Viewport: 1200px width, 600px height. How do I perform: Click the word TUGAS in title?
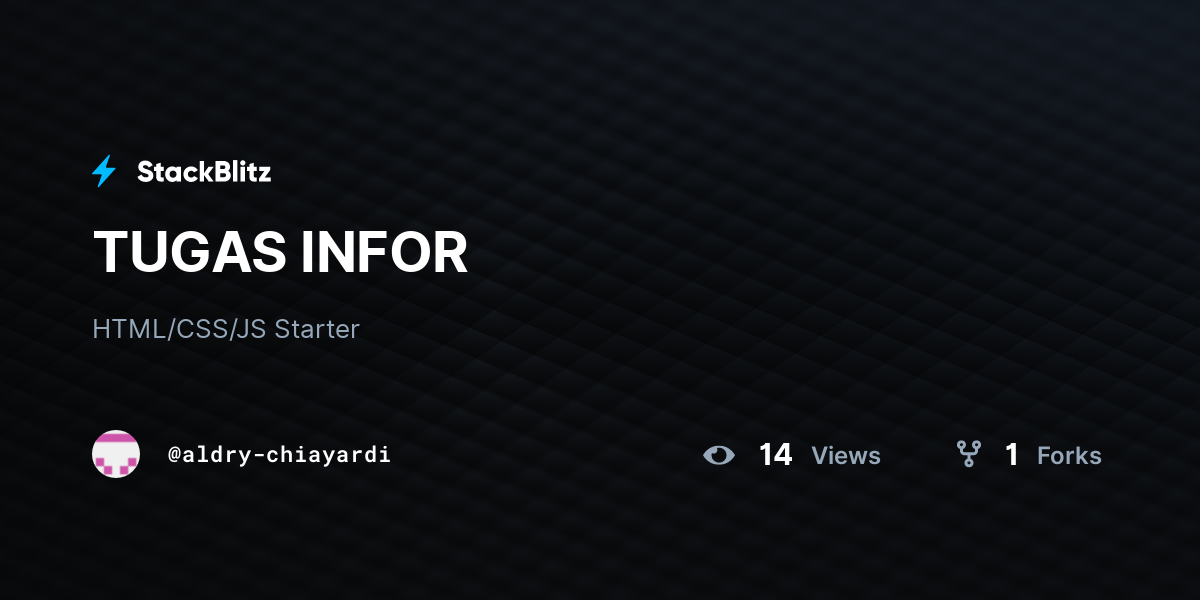(190, 252)
